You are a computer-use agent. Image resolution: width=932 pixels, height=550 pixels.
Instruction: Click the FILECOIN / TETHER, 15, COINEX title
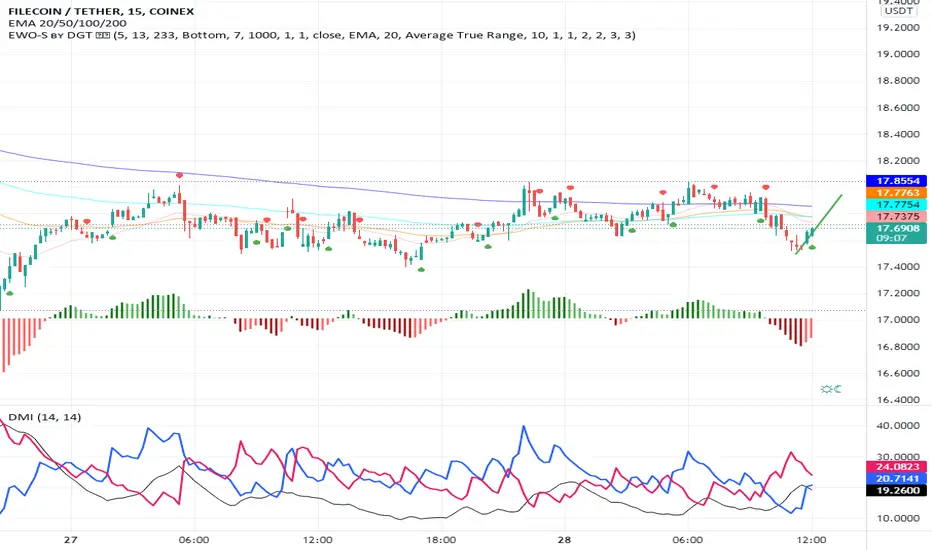[101, 11]
